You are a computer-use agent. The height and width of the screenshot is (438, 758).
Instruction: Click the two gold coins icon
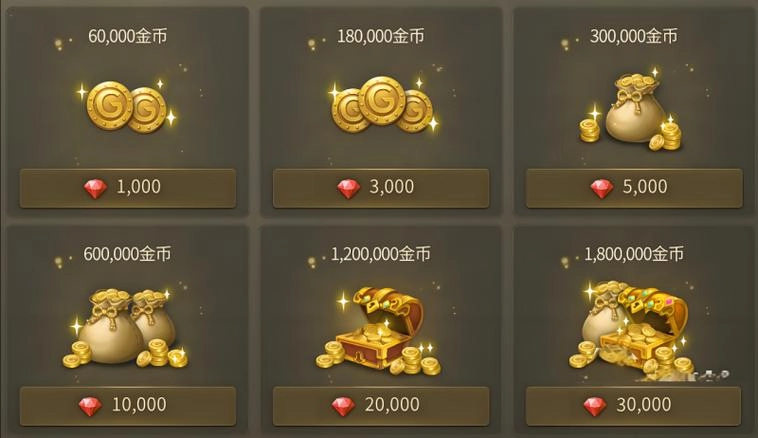pos(127,107)
